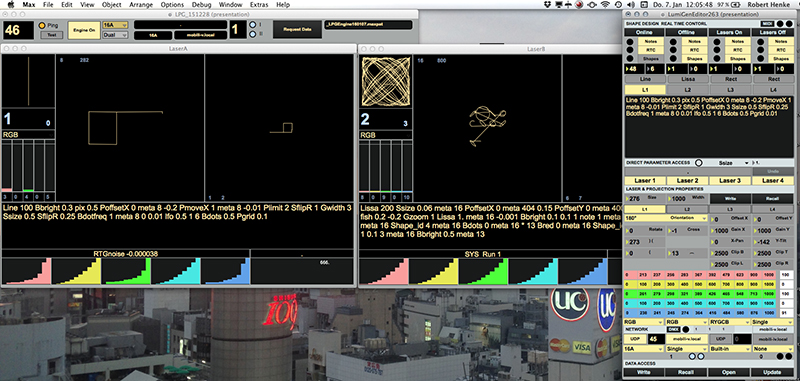Open the Object menu
The image size is (800, 381).
111,5
